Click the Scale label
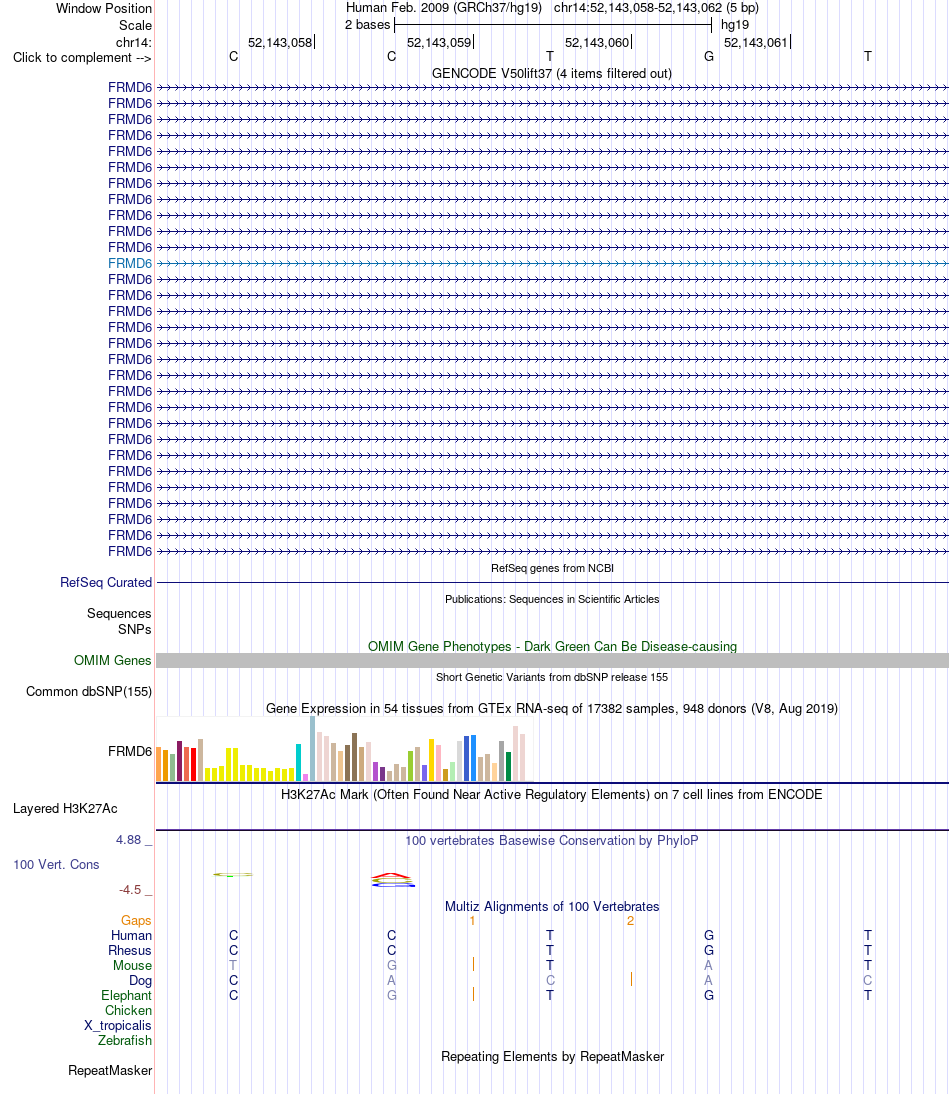The width and height of the screenshot is (950, 1094). coord(135,25)
